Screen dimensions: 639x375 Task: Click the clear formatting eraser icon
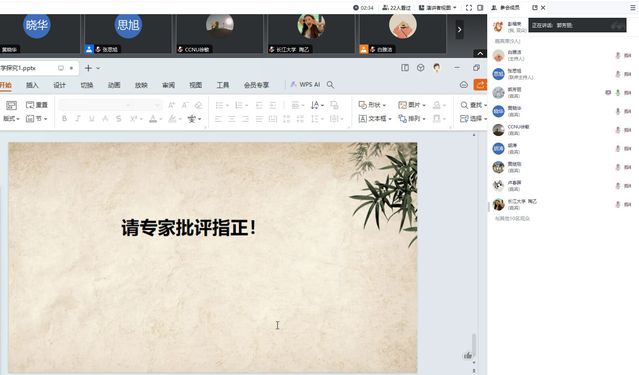click(198, 105)
